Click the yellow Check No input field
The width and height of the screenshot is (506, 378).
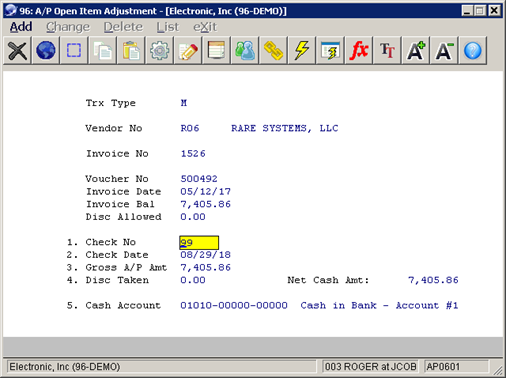click(199, 242)
